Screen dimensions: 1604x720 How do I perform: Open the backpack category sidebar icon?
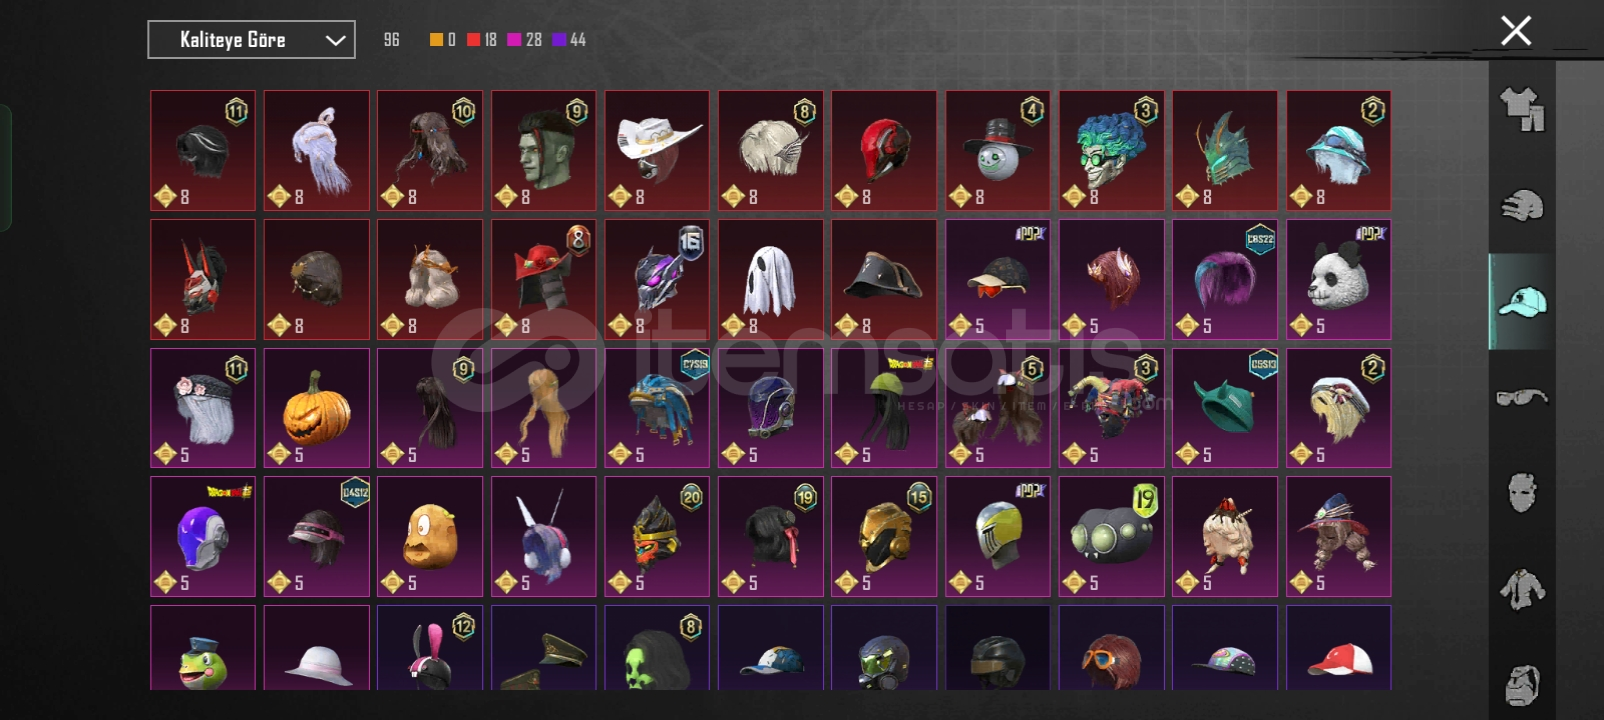coord(1522,685)
